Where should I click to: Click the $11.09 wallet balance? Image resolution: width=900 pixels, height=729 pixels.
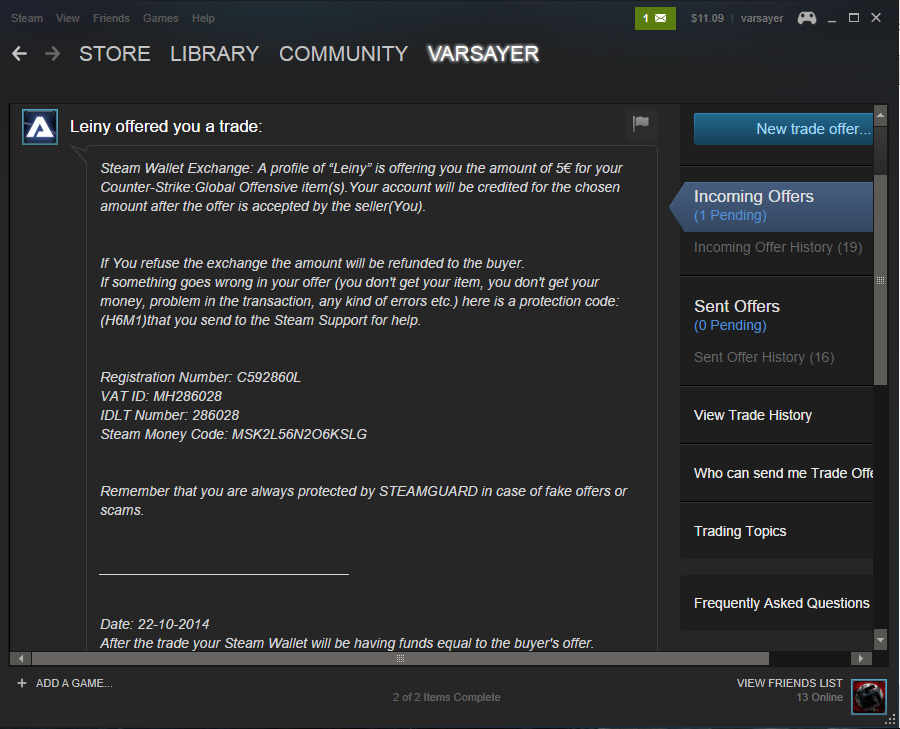tap(707, 18)
